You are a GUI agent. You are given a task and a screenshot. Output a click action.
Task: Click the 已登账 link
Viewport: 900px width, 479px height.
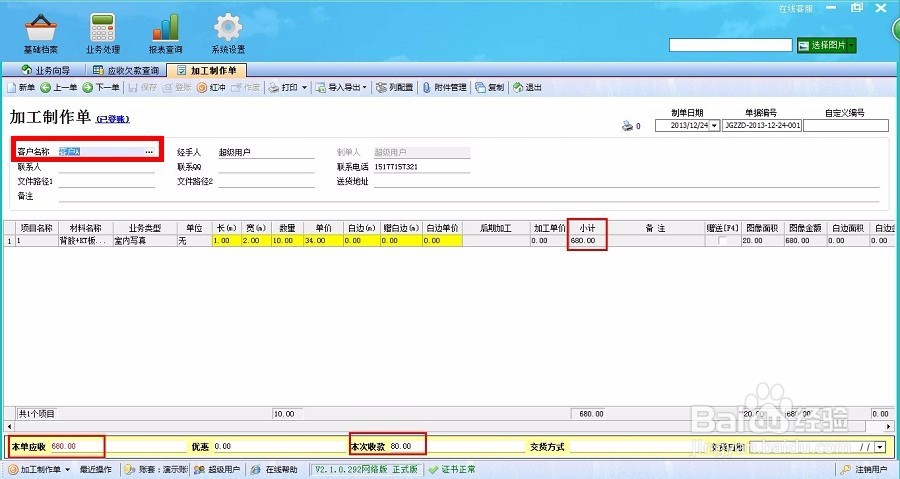coord(113,119)
